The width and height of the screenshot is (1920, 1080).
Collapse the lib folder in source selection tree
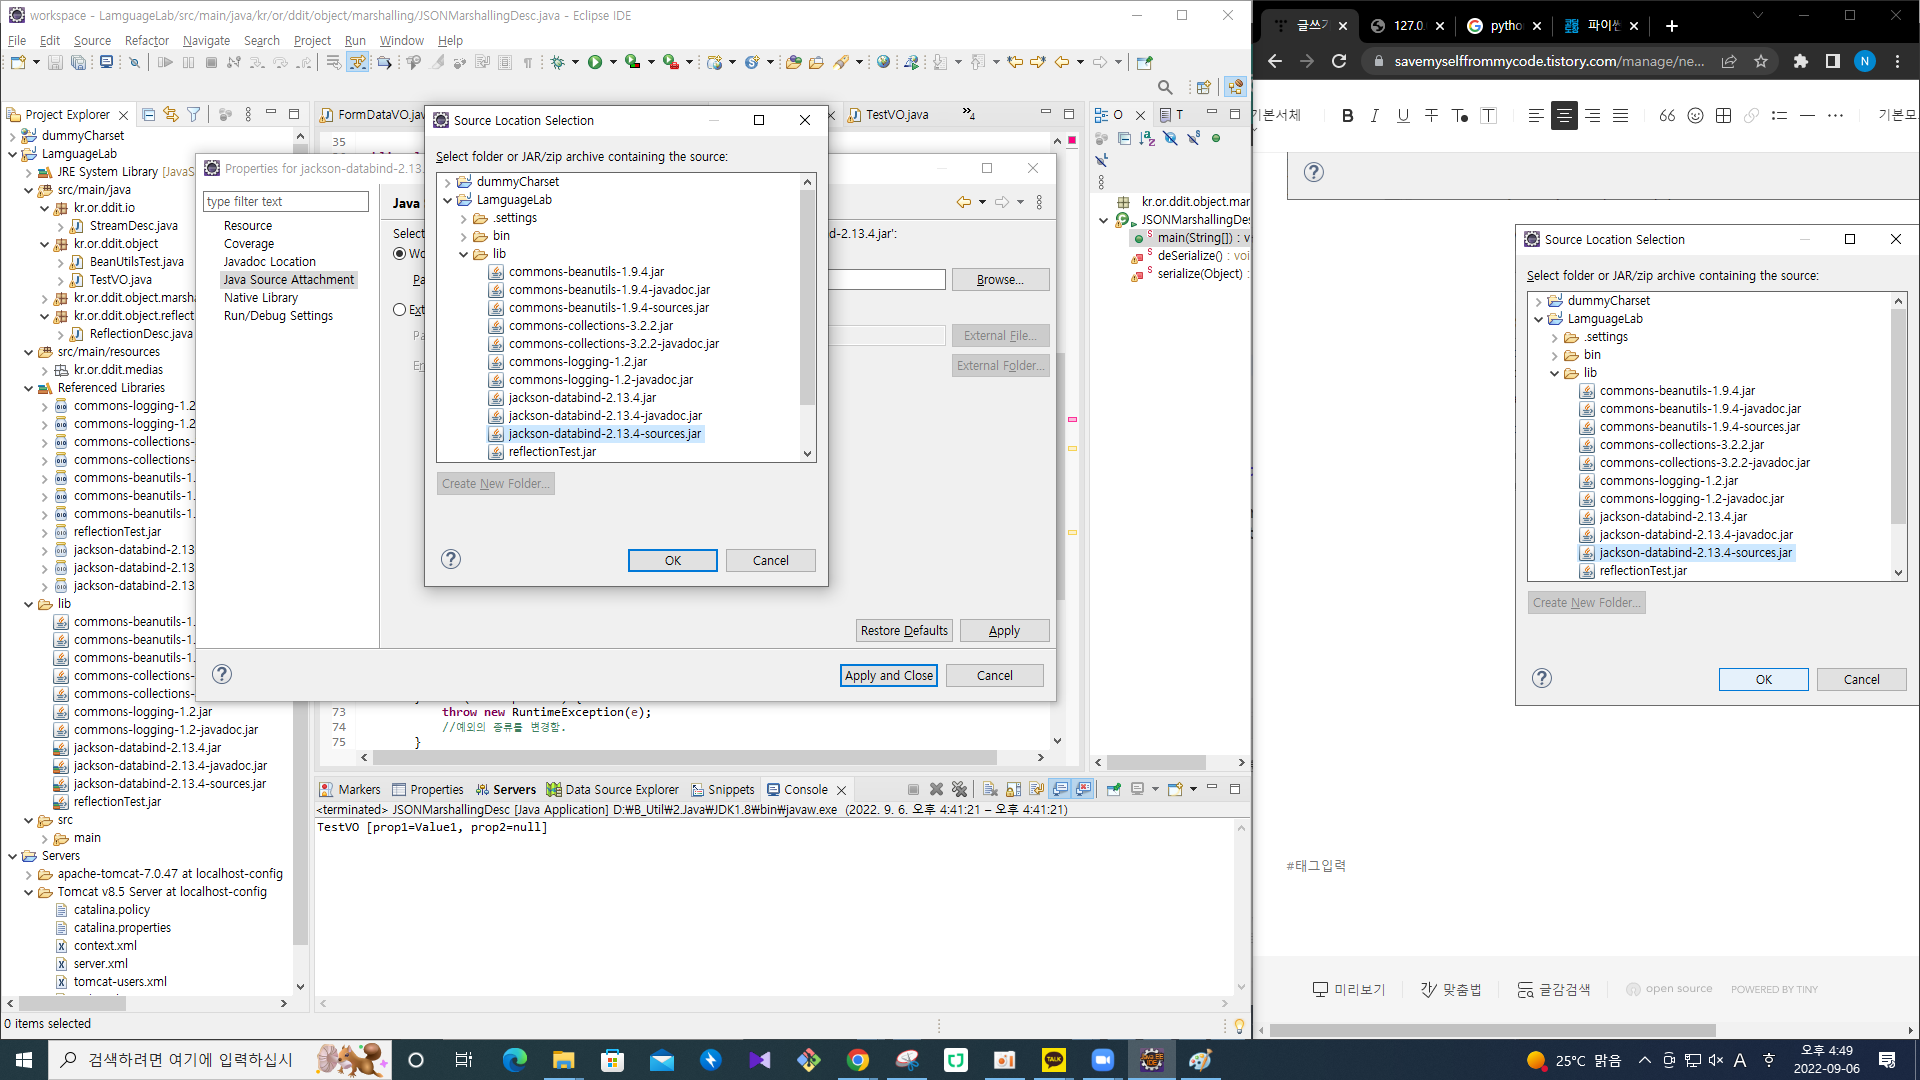coord(464,254)
